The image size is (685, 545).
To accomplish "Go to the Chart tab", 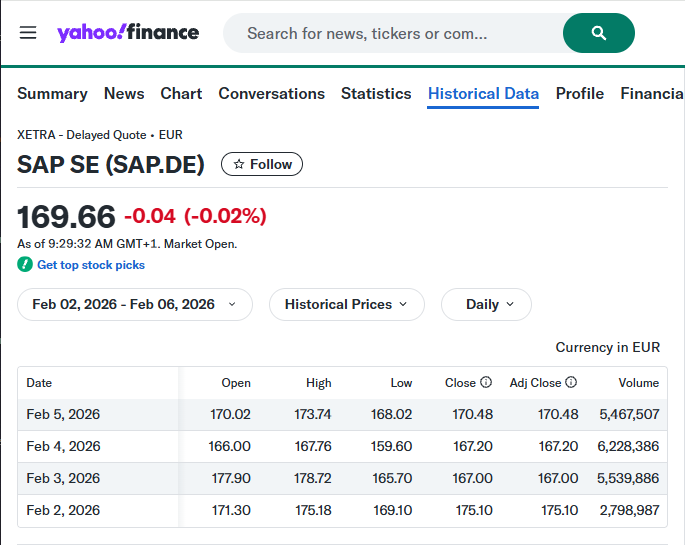I will [x=181, y=93].
